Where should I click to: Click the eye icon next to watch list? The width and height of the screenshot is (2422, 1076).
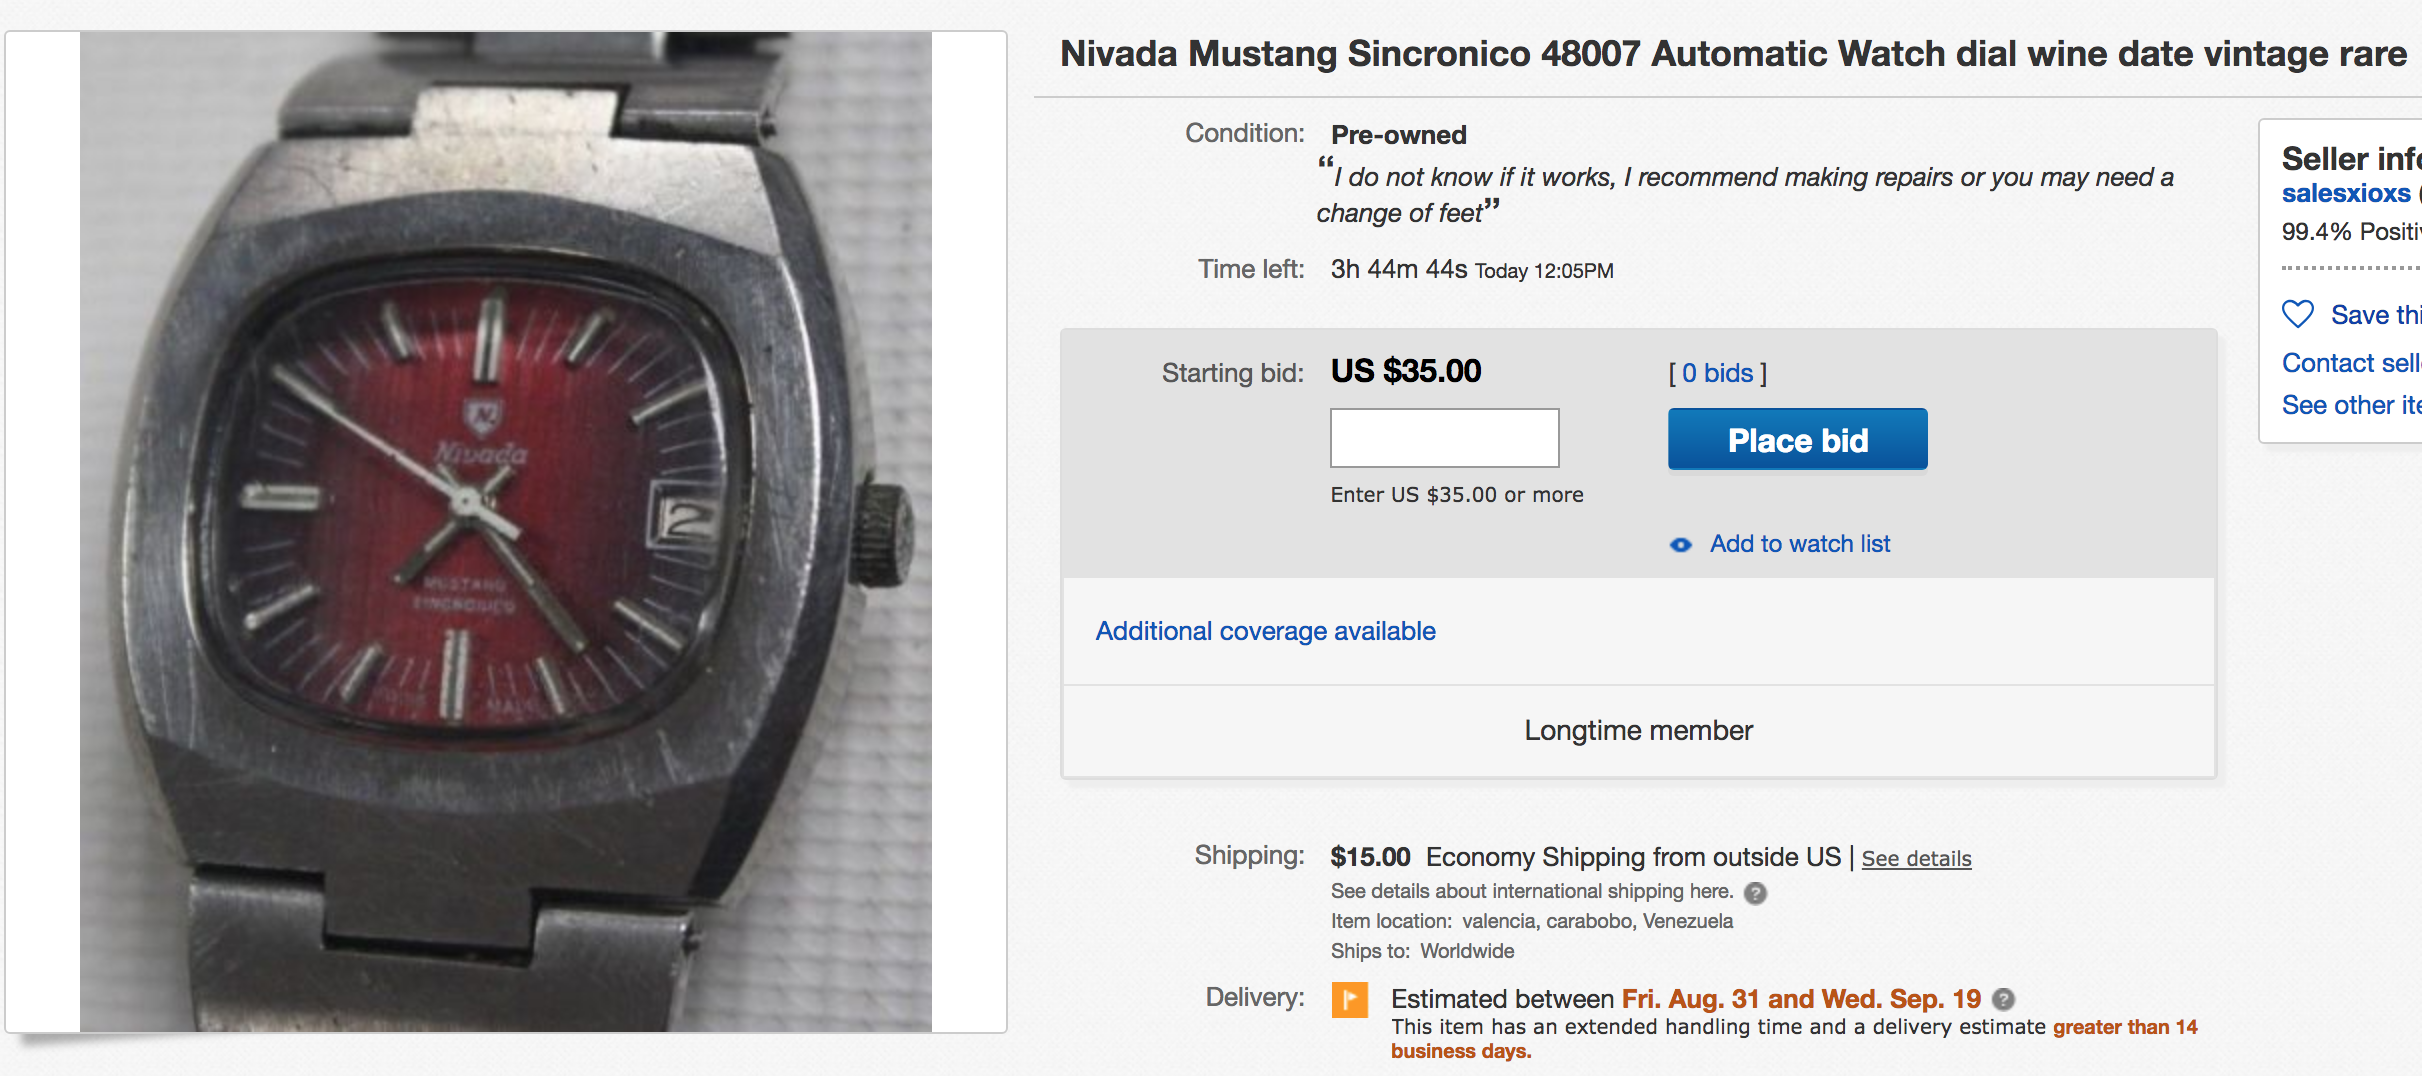click(1681, 545)
